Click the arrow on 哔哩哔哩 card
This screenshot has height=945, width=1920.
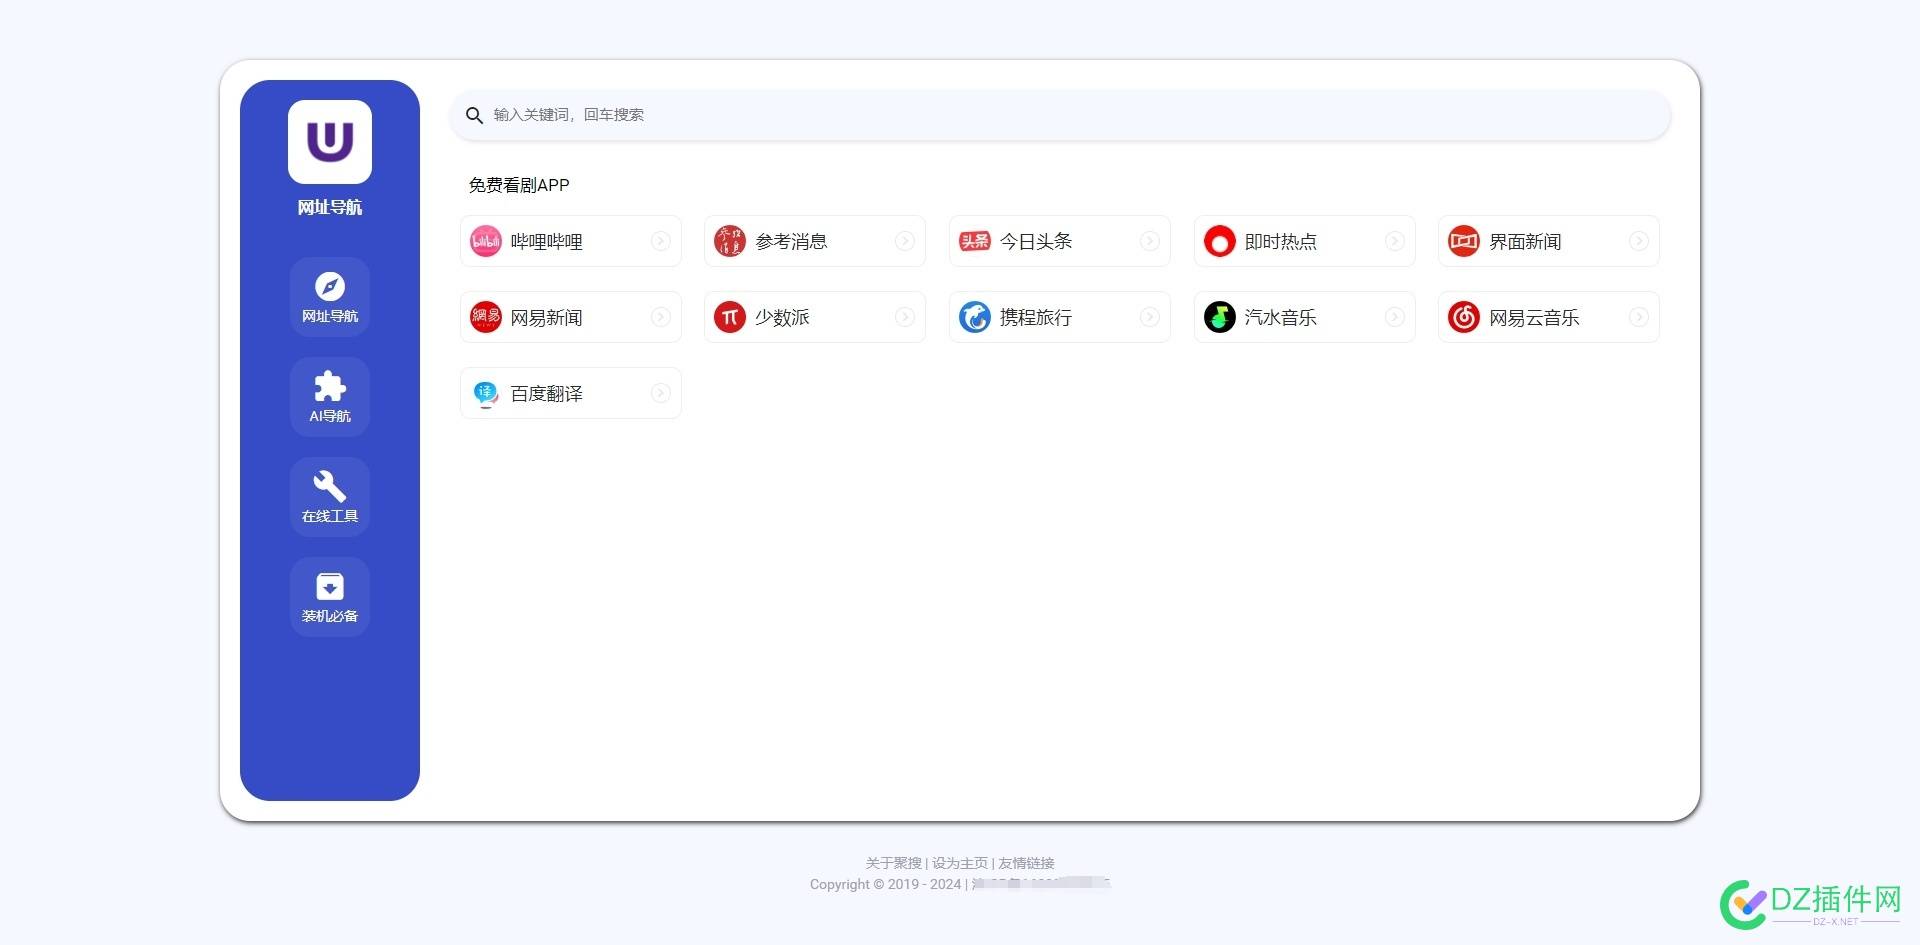(661, 241)
